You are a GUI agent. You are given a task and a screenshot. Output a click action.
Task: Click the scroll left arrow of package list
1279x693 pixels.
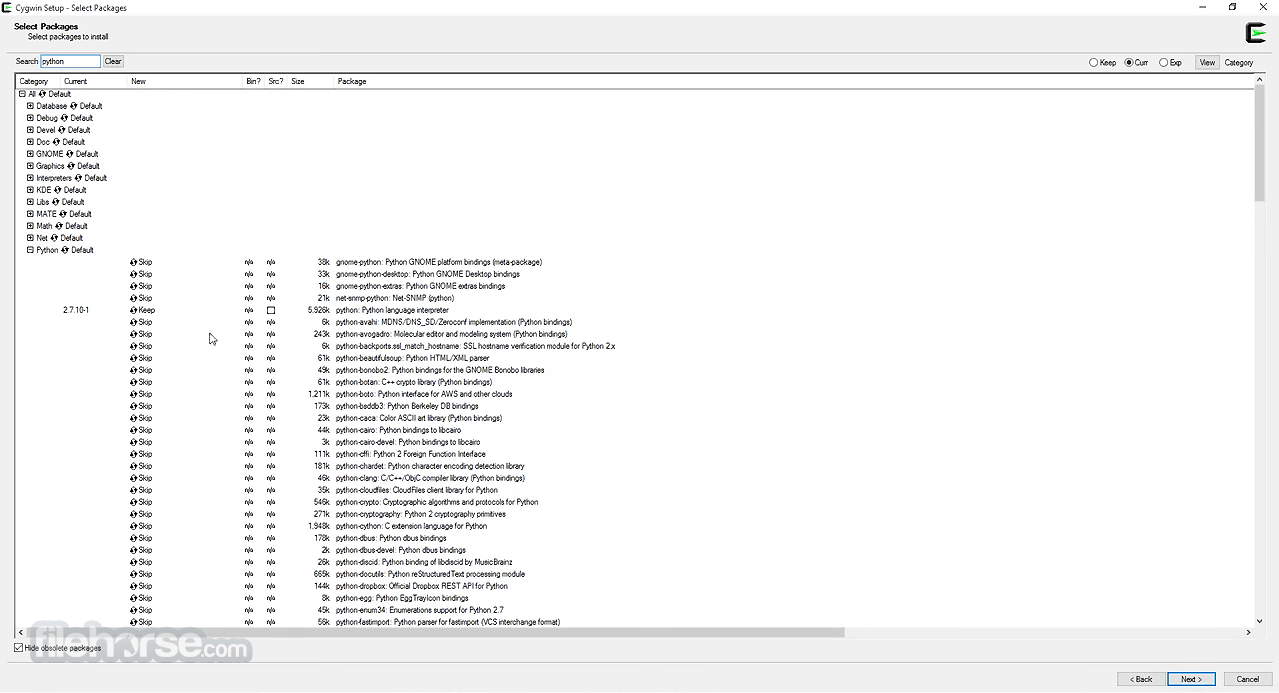pyautogui.click(x=20, y=632)
